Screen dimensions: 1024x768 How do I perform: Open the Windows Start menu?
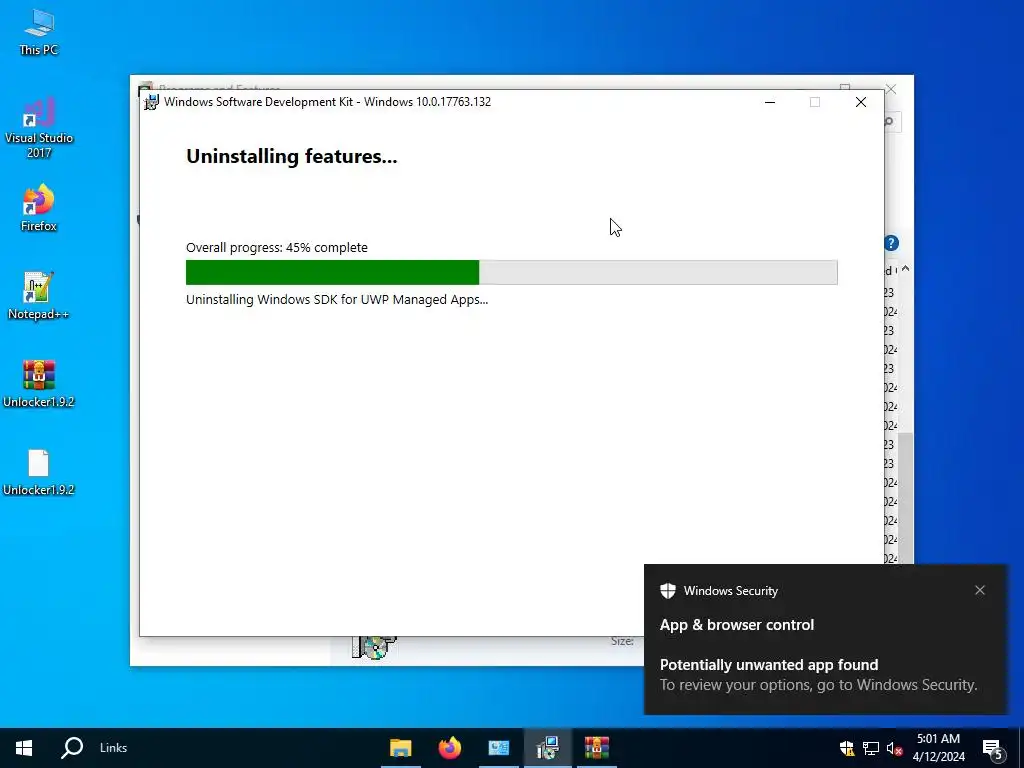tap(24, 748)
